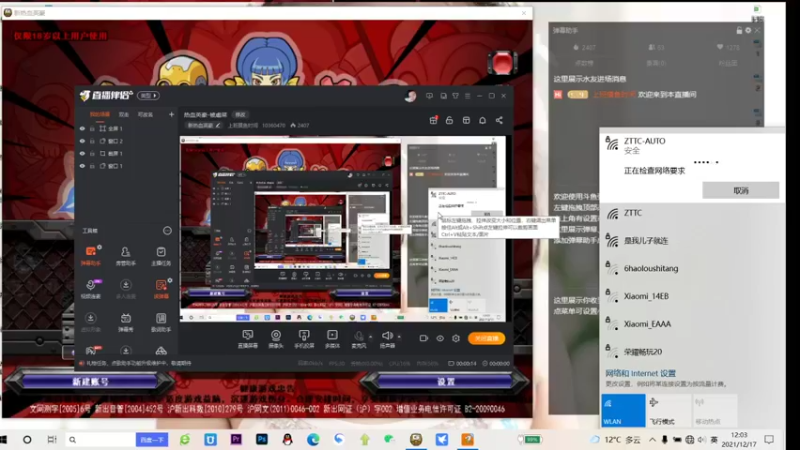Toggle the 飞行模式 airplane mode tile
This screenshot has width=800, height=450.
(668, 411)
